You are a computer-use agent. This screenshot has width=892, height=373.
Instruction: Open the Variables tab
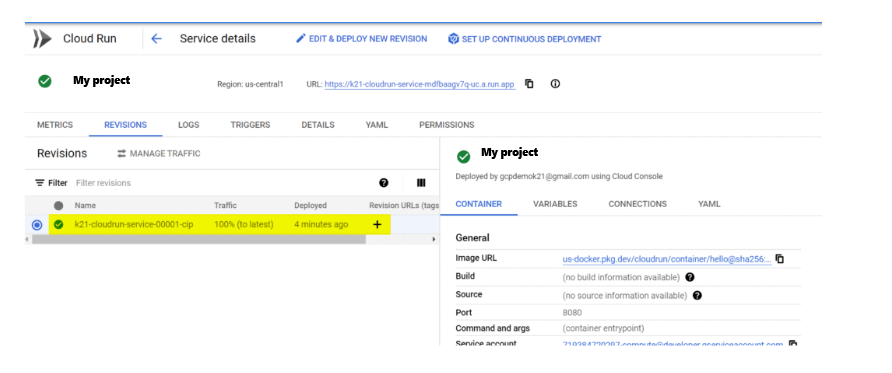555,204
